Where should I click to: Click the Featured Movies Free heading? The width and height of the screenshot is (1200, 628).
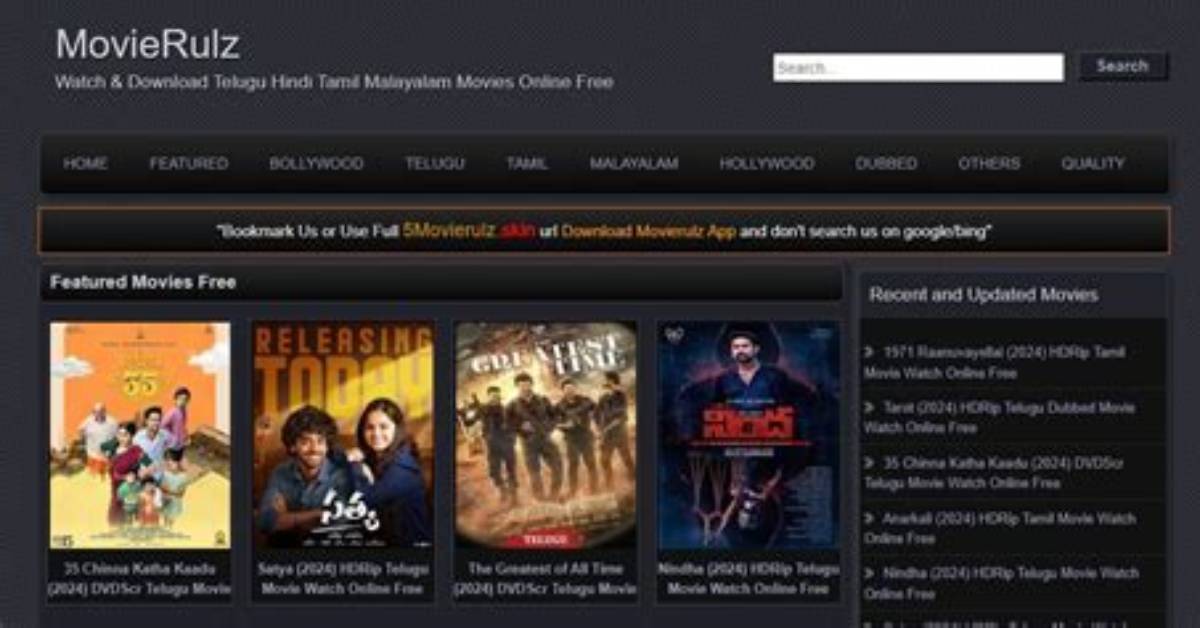pos(143,282)
